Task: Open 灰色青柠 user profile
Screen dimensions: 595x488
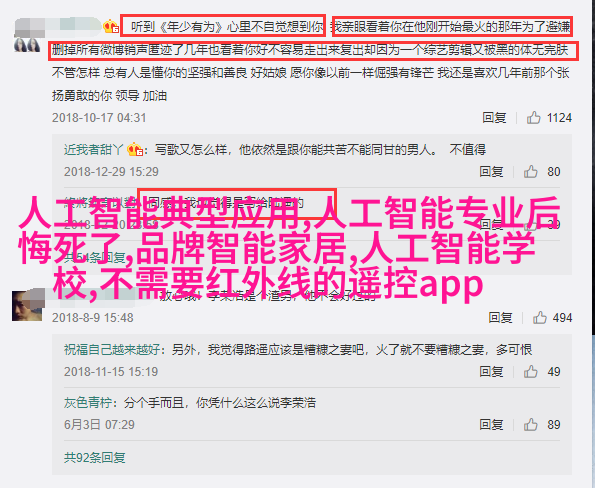Action: tap(88, 403)
